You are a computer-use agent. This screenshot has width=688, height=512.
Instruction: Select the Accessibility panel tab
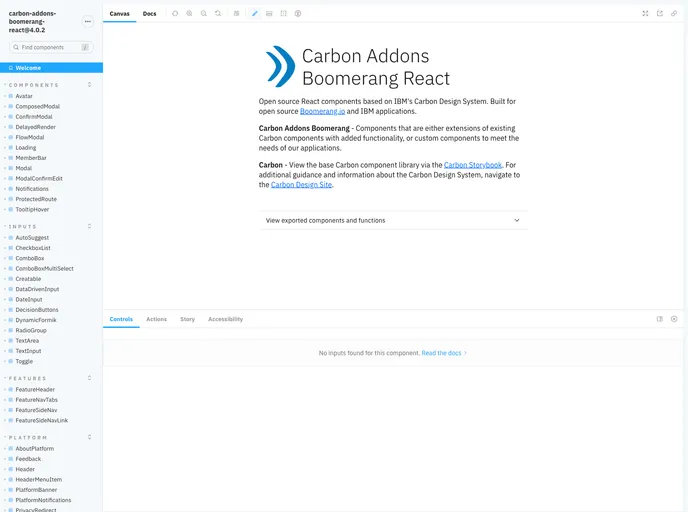click(x=226, y=319)
